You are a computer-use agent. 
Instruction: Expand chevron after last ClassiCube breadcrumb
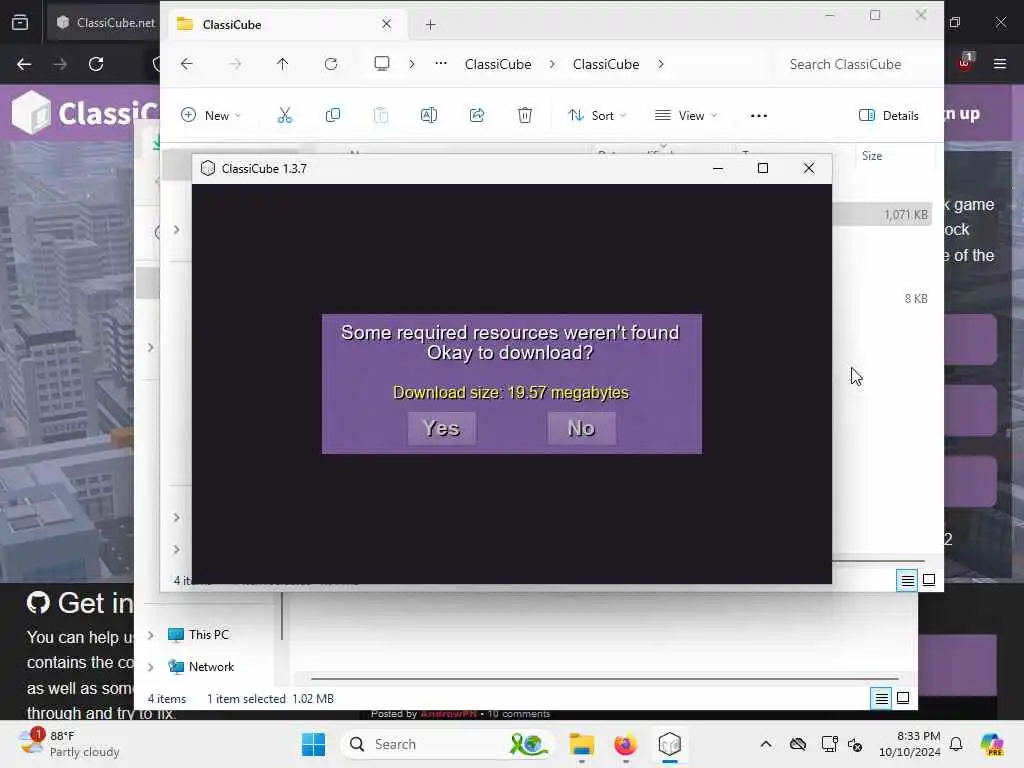[x=661, y=64]
